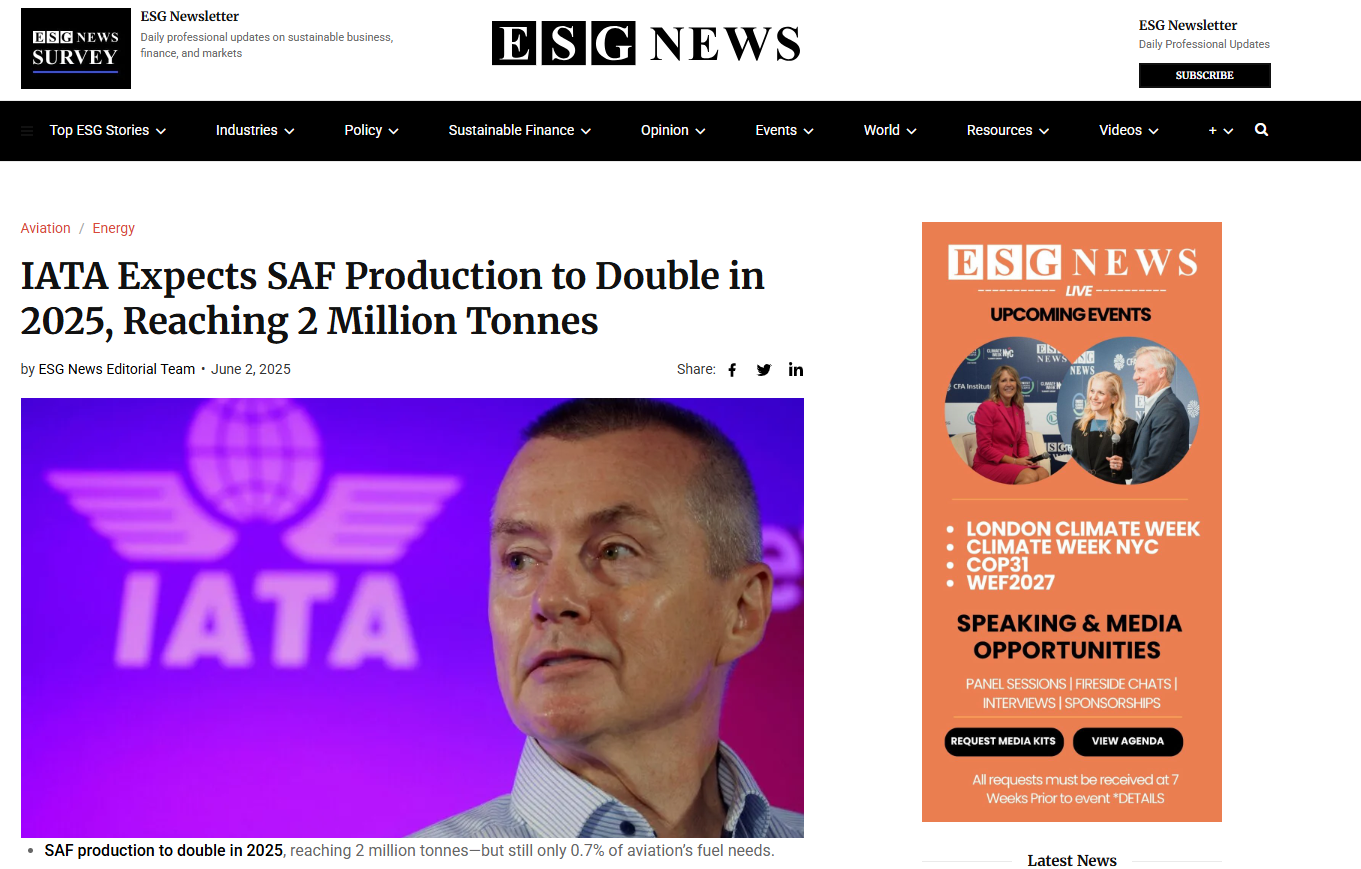1361x869 pixels.
Task: Open the Videos dropdown
Action: (1129, 130)
